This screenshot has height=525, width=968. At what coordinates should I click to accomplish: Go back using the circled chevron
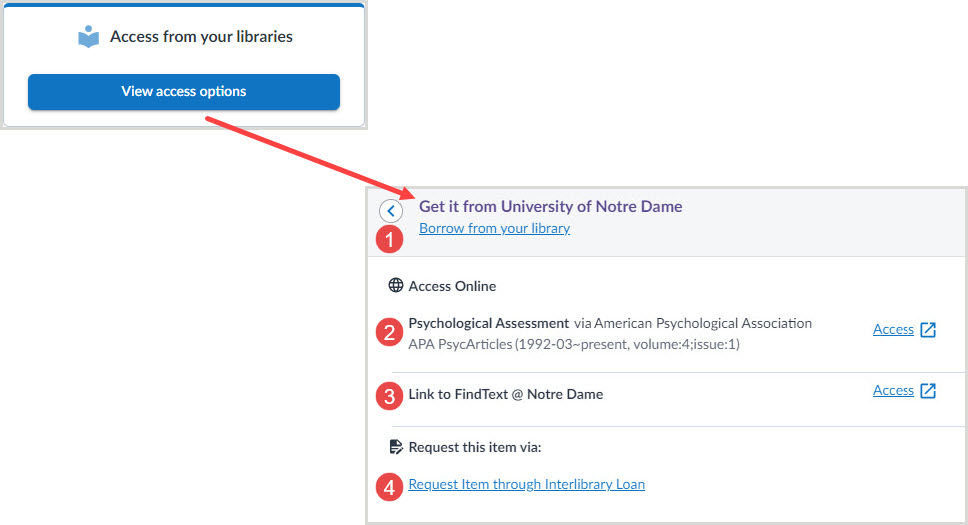click(391, 211)
